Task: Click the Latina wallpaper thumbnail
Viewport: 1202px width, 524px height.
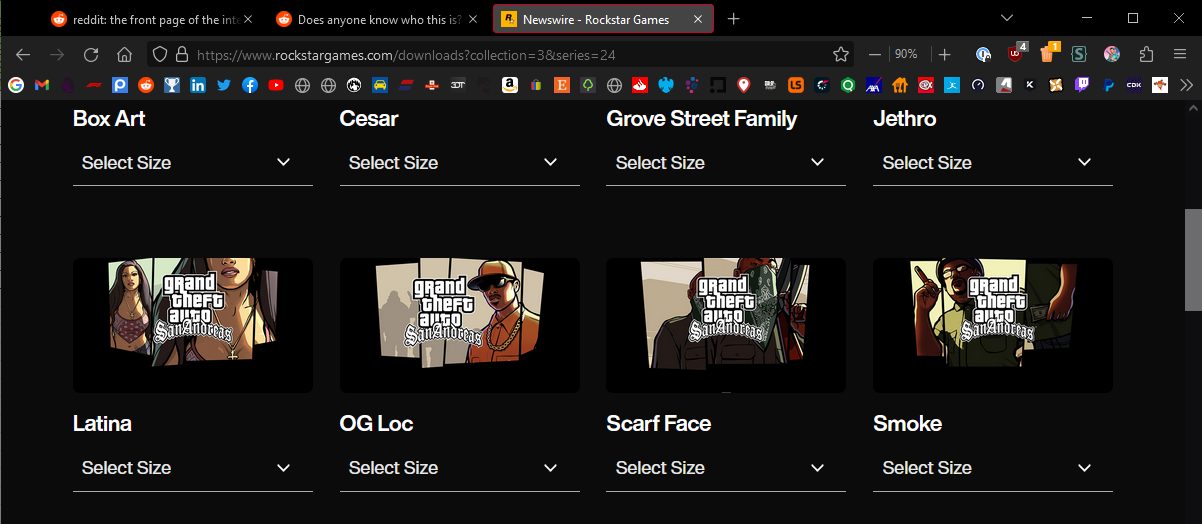Action: [193, 325]
